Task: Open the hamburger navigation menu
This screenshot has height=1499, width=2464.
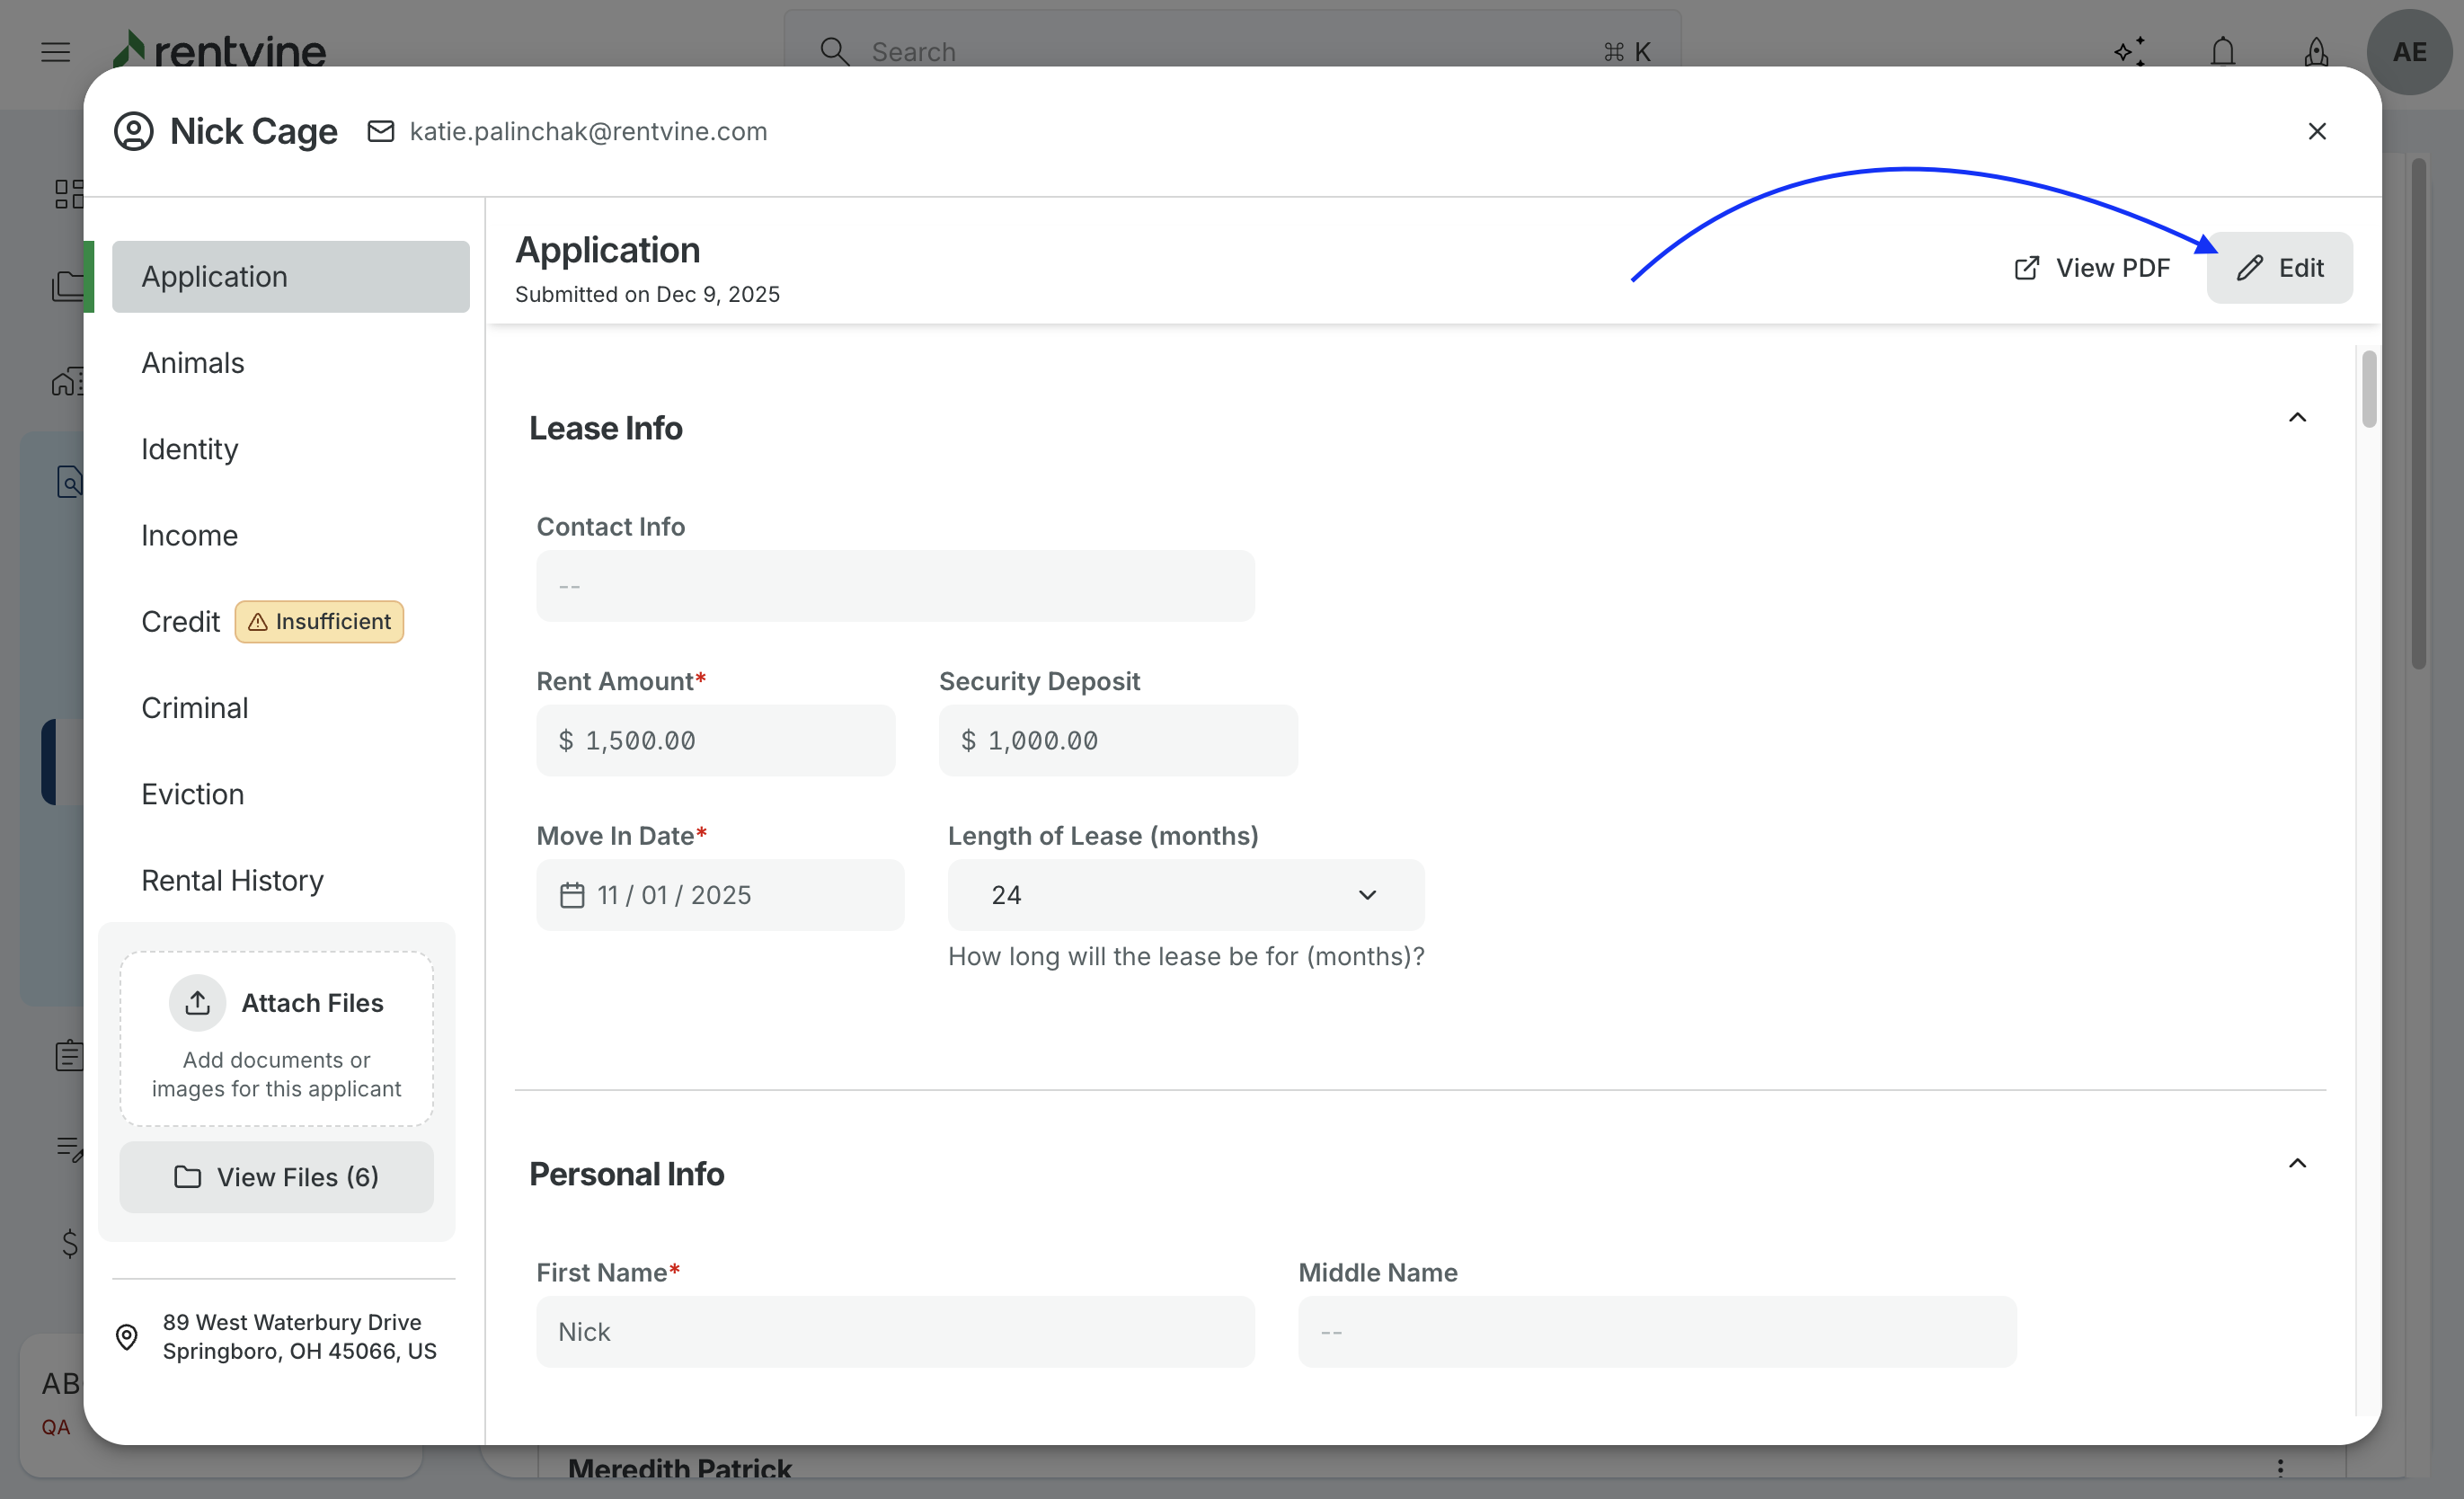Action: click(56, 51)
